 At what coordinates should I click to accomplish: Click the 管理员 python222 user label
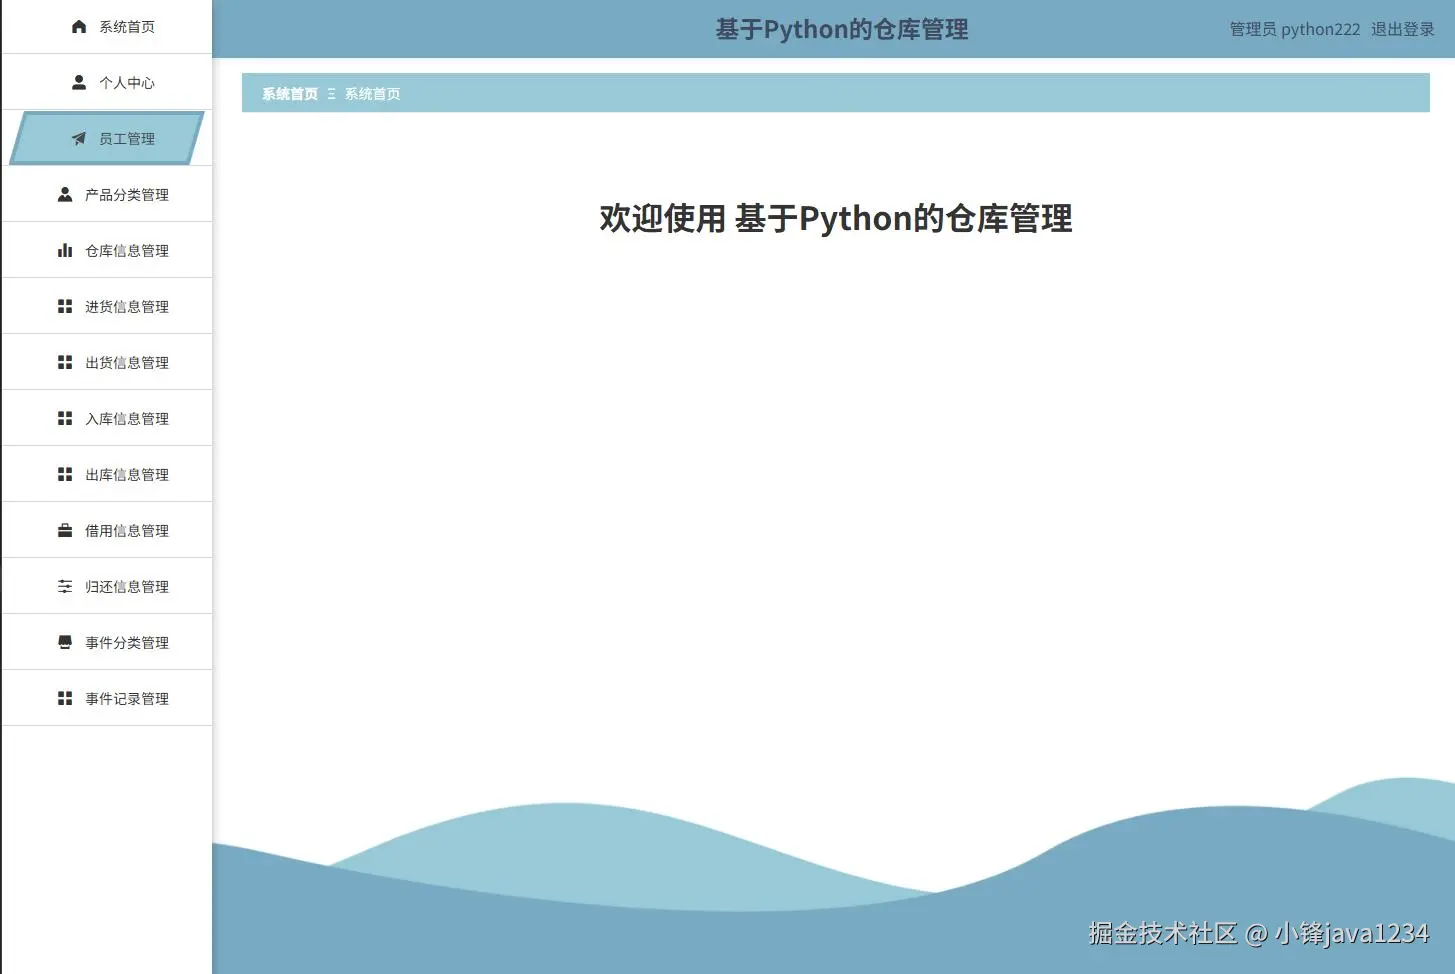coord(1295,29)
